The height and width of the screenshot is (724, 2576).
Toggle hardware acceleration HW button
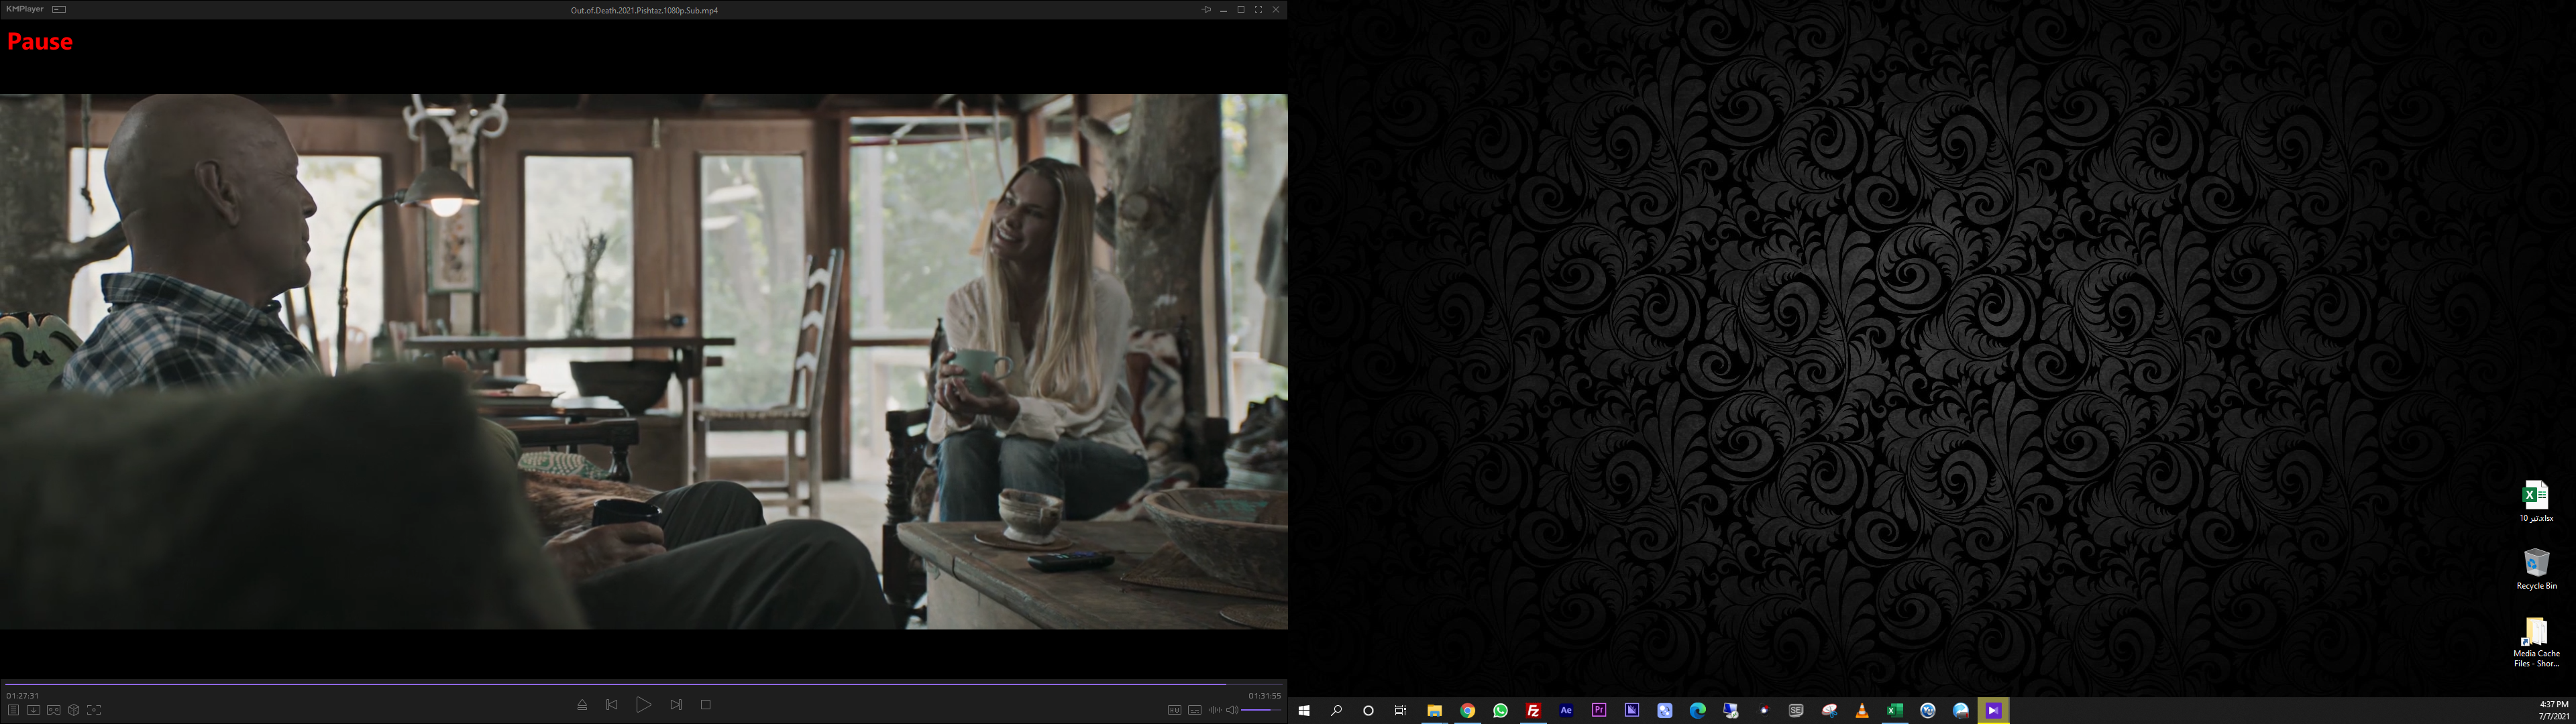[1174, 710]
